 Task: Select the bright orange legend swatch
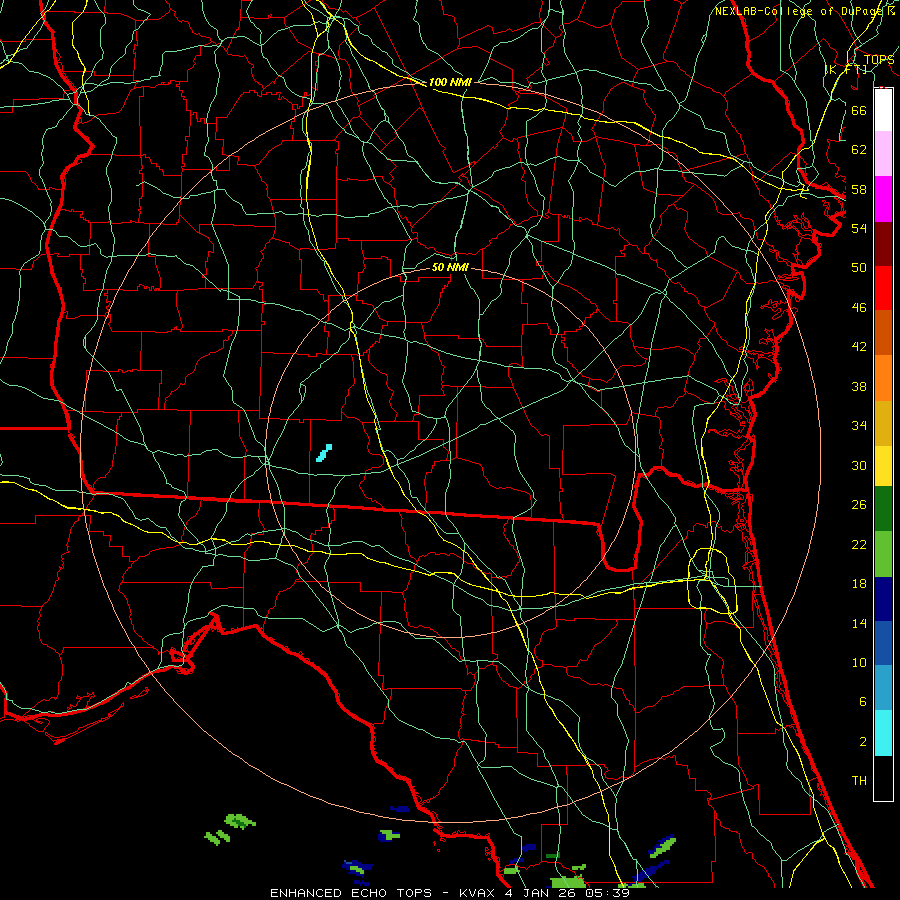pos(883,378)
